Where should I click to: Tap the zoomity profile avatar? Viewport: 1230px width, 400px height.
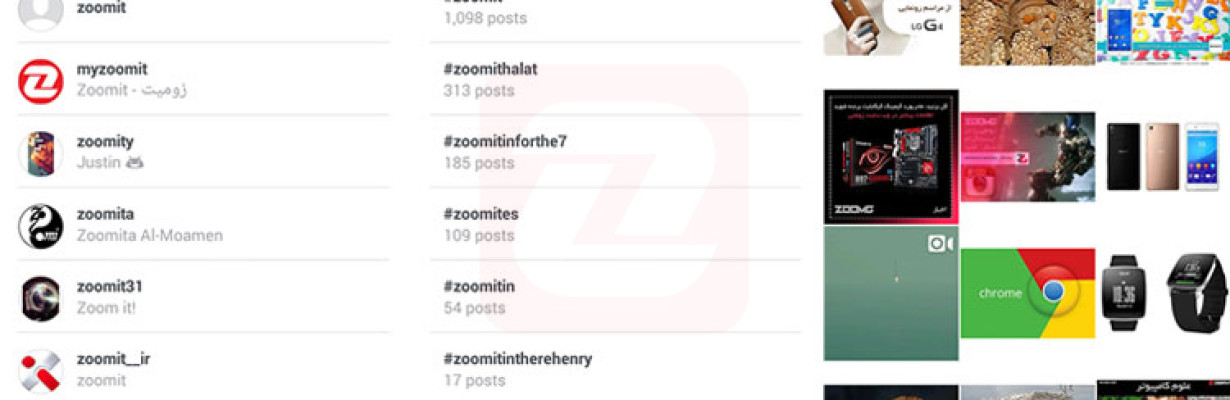pyautogui.click(x=41, y=154)
